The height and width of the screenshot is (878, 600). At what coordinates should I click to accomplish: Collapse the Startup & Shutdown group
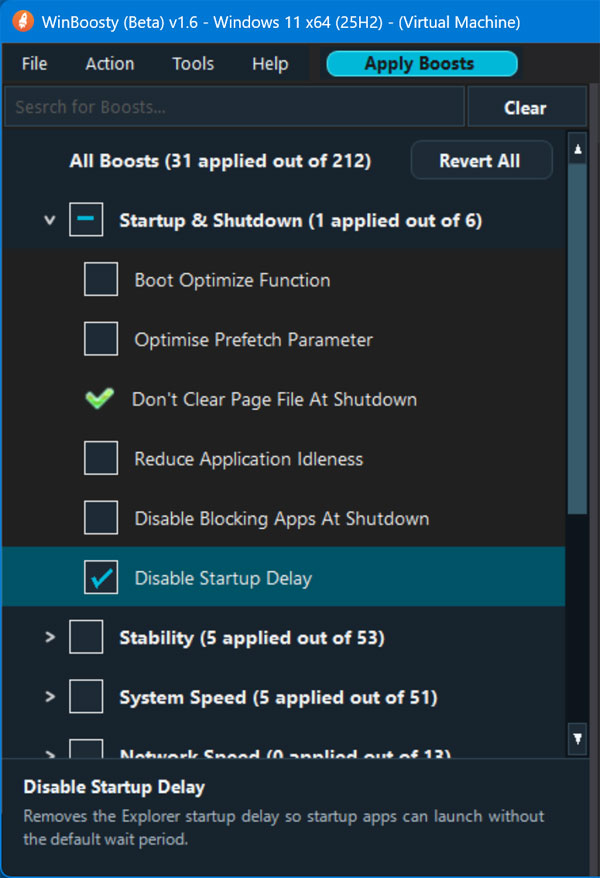tap(50, 220)
